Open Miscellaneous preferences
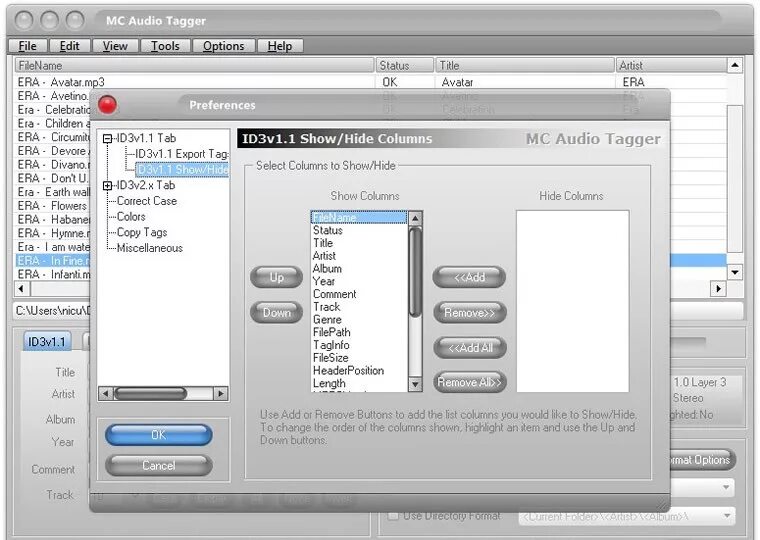 150,248
